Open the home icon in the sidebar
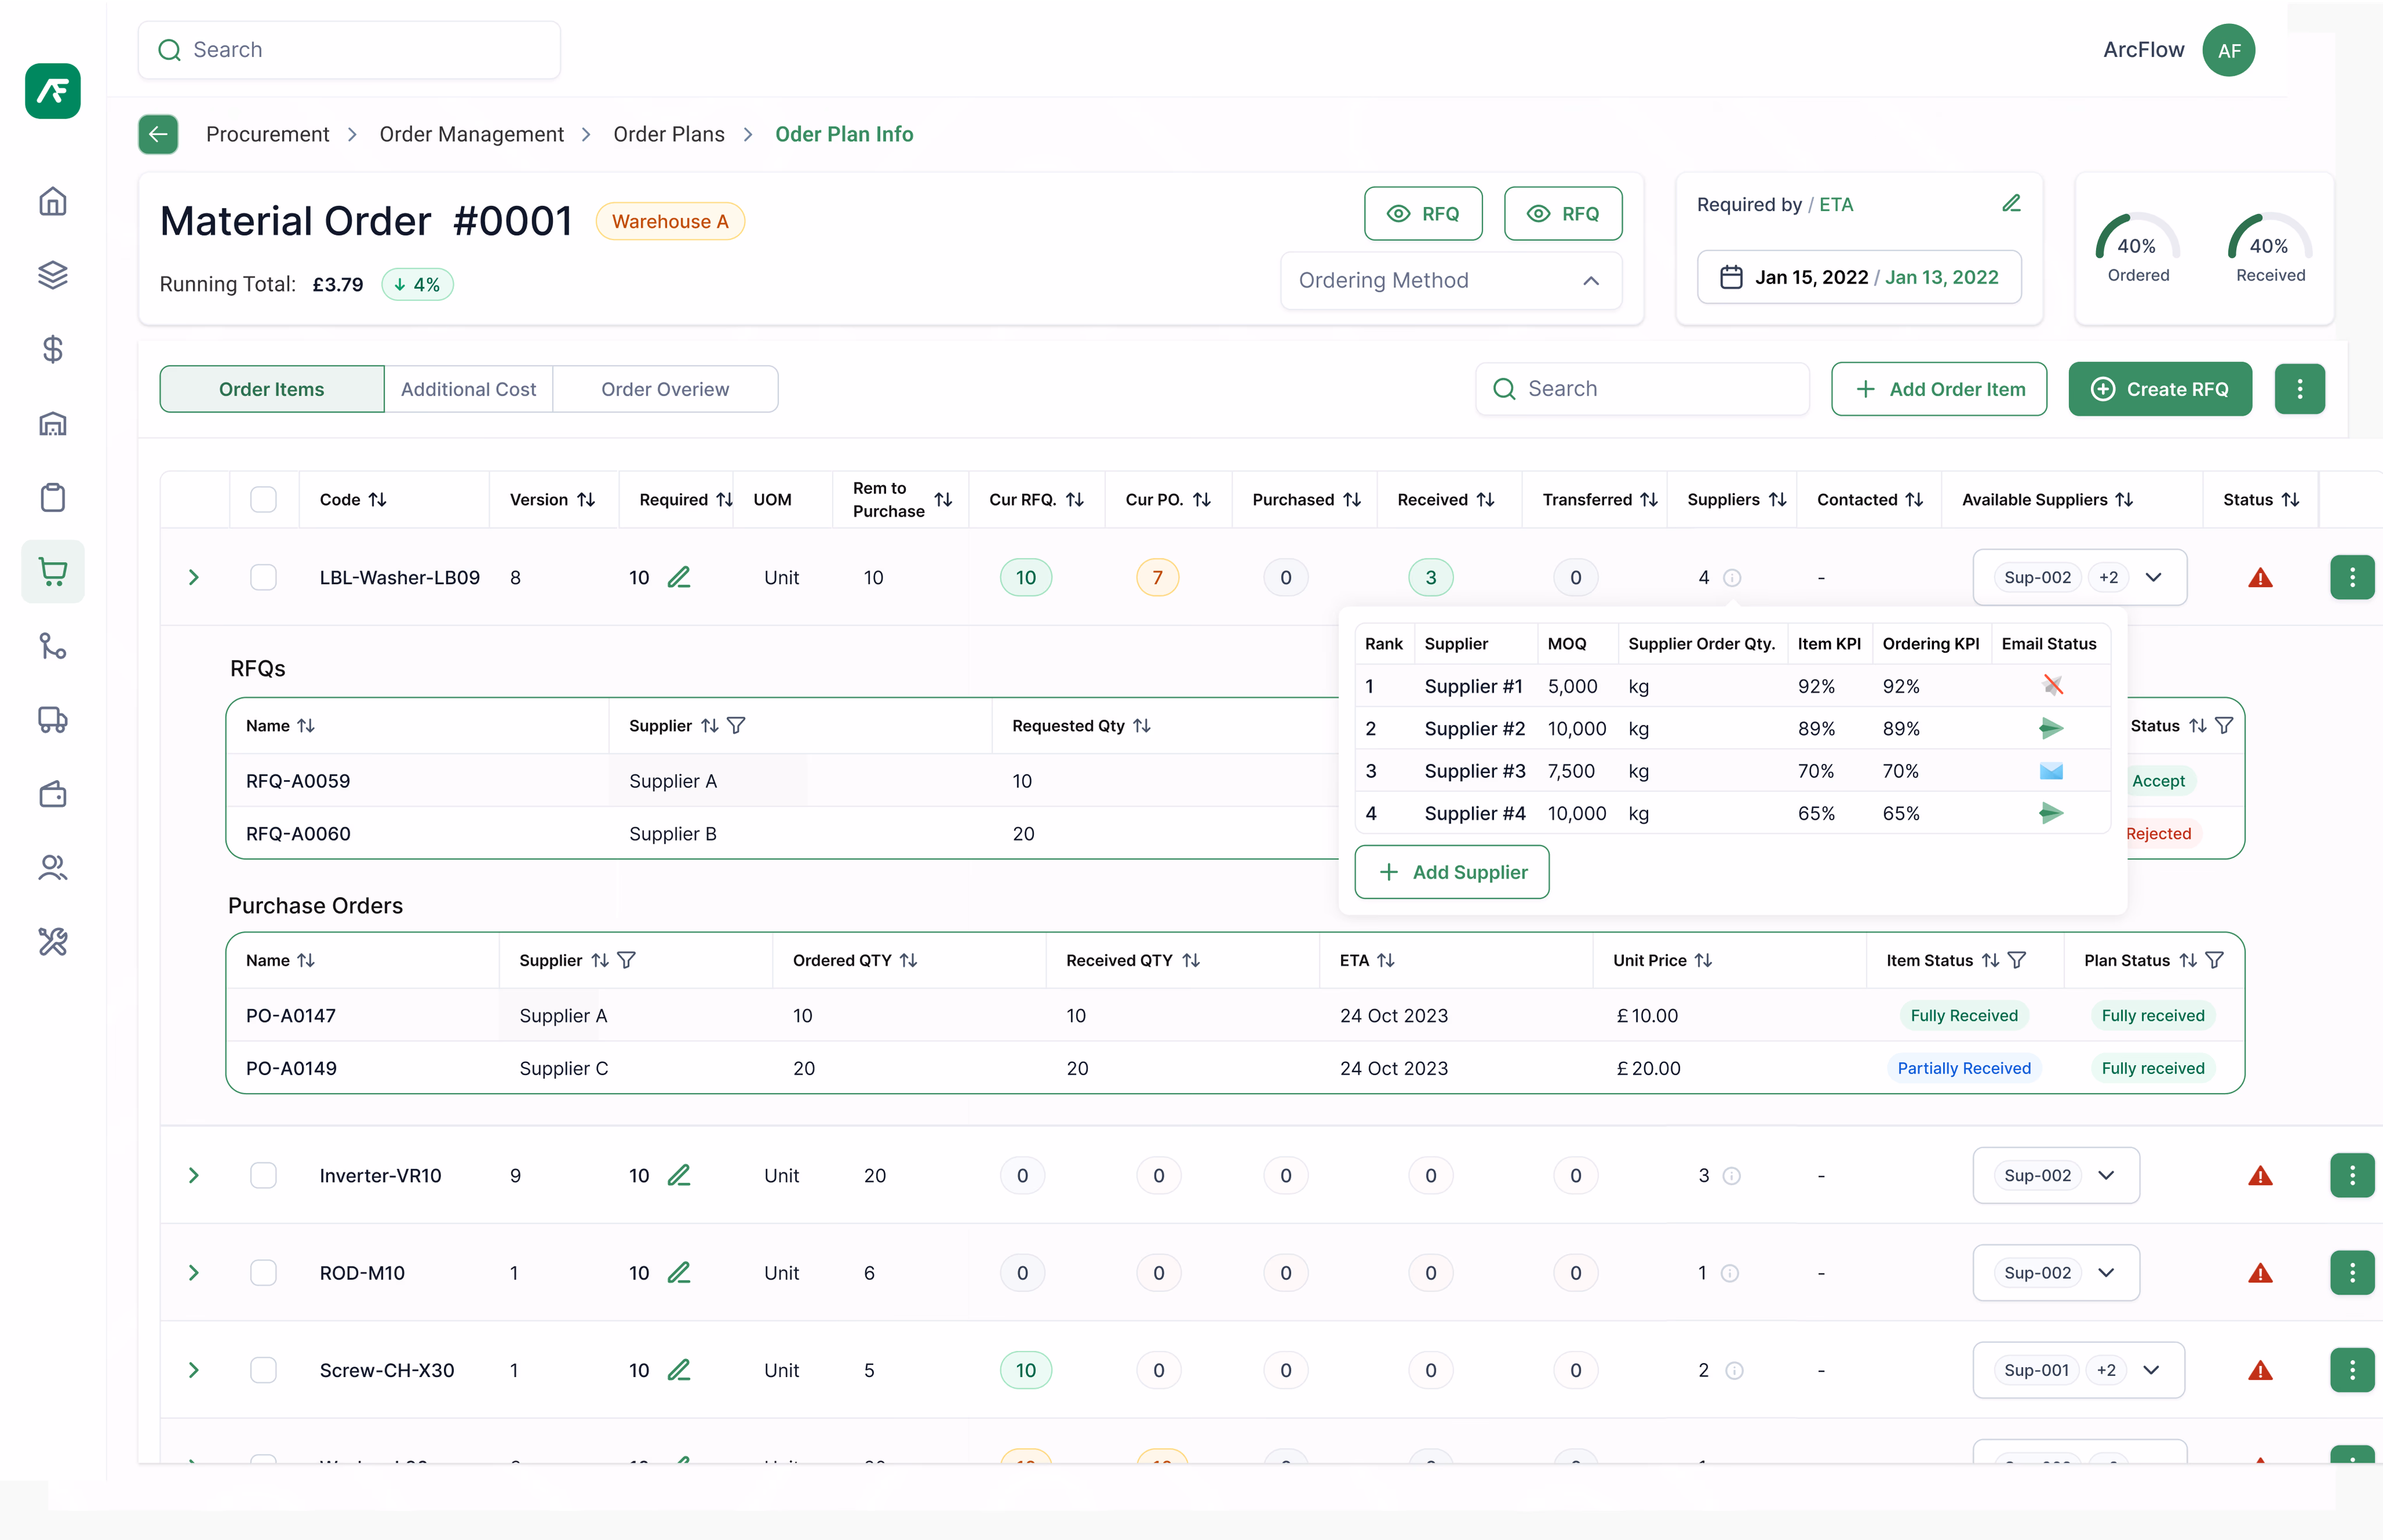This screenshot has height=1540, width=2383. 53,201
